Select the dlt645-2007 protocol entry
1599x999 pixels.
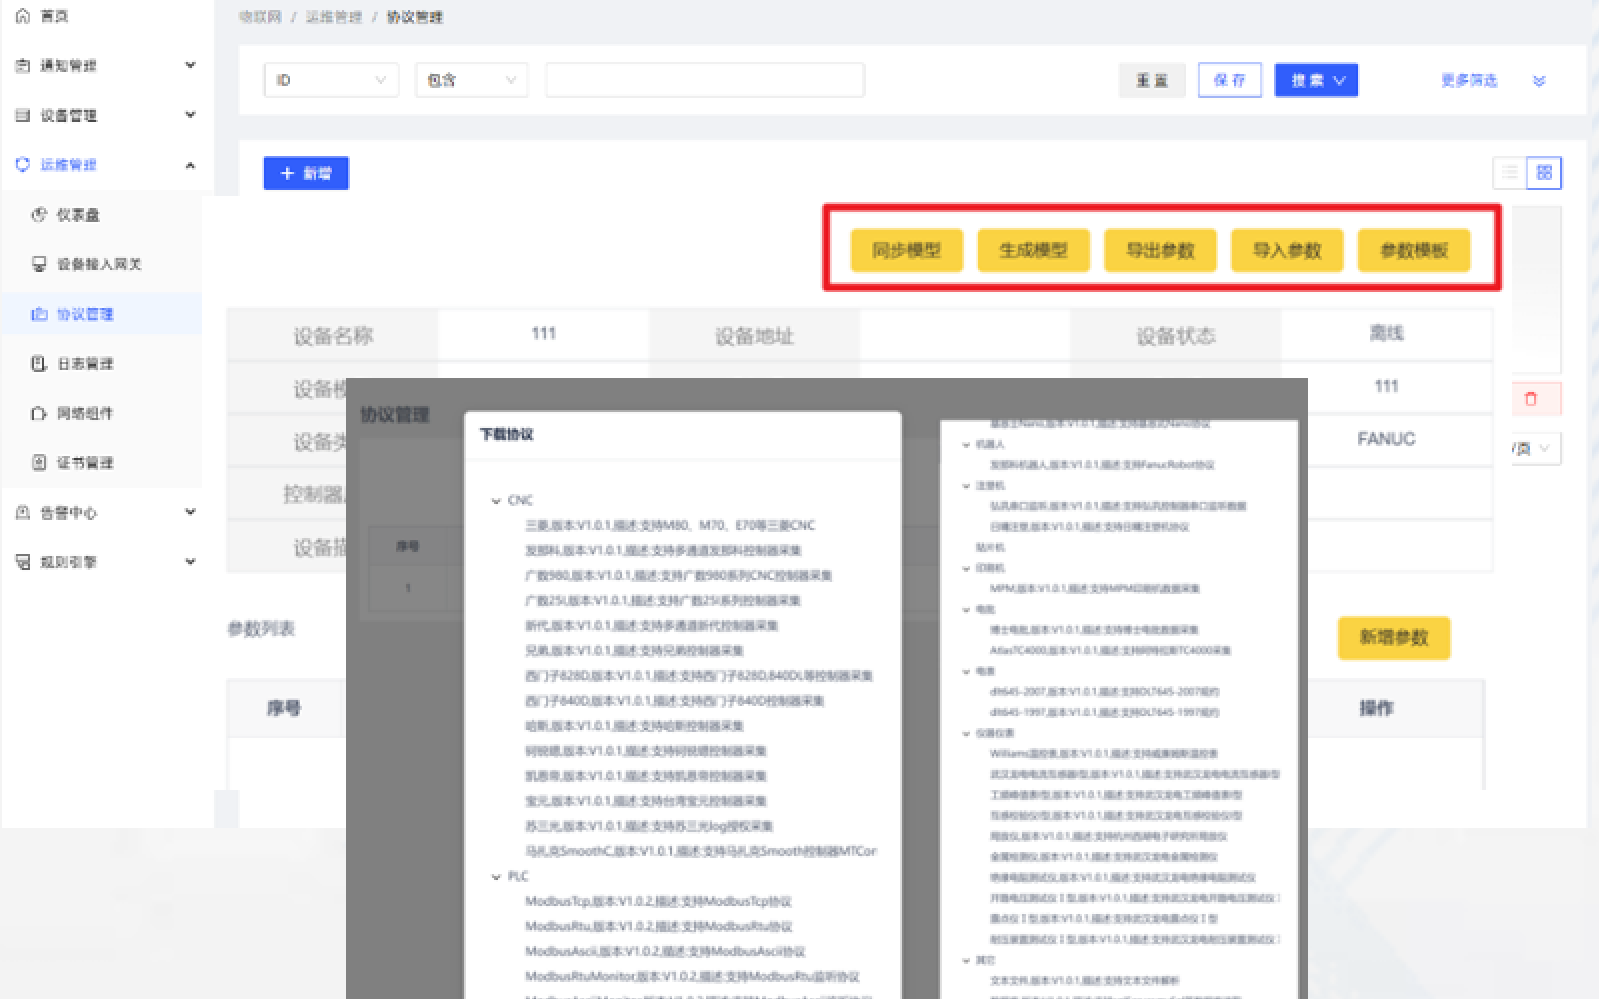pyautogui.click(x=1104, y=692)
